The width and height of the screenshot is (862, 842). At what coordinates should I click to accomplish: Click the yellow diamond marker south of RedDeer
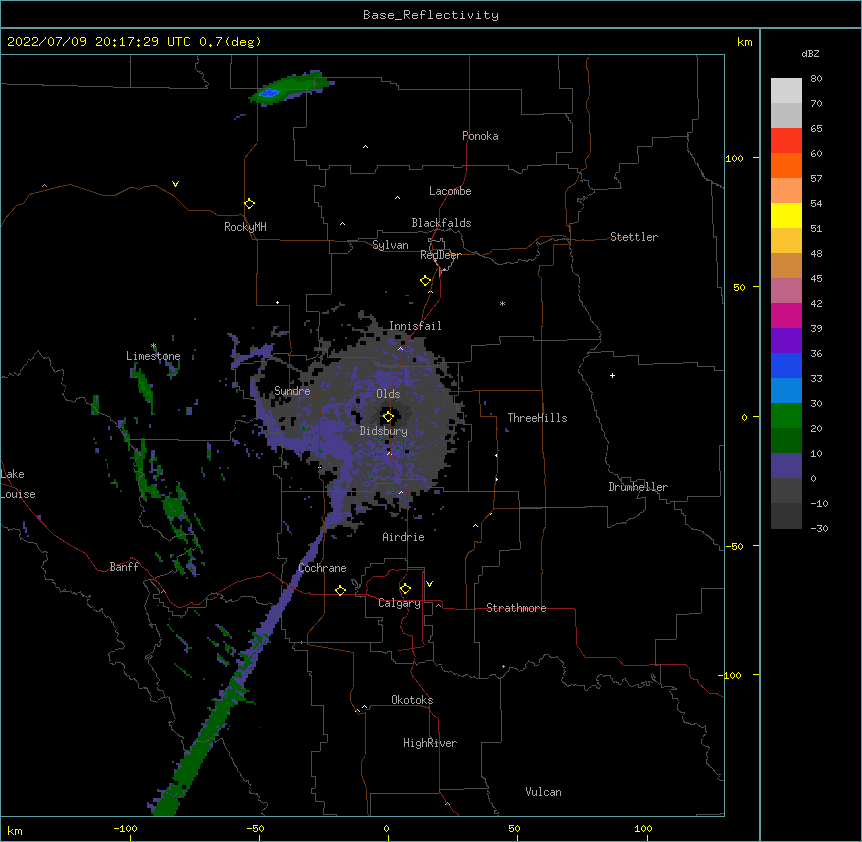coord(426,281)
